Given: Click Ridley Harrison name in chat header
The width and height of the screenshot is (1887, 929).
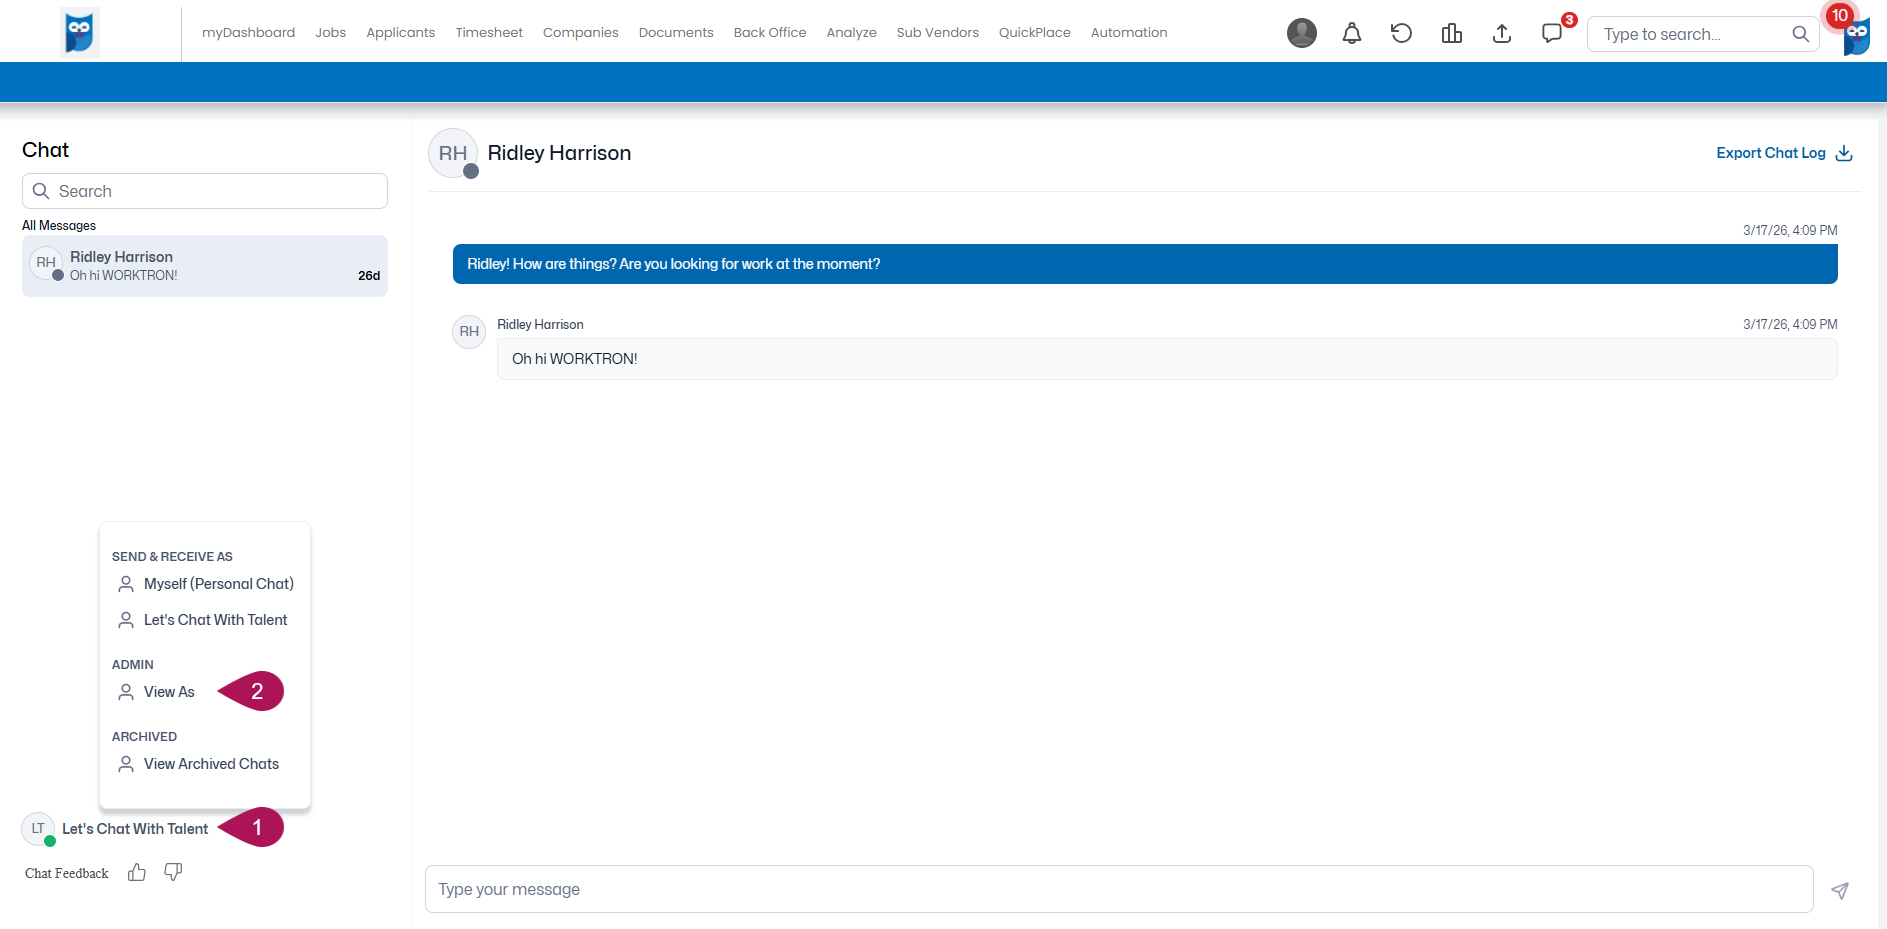Looking at the screenshot, I should tap(559, 153).
